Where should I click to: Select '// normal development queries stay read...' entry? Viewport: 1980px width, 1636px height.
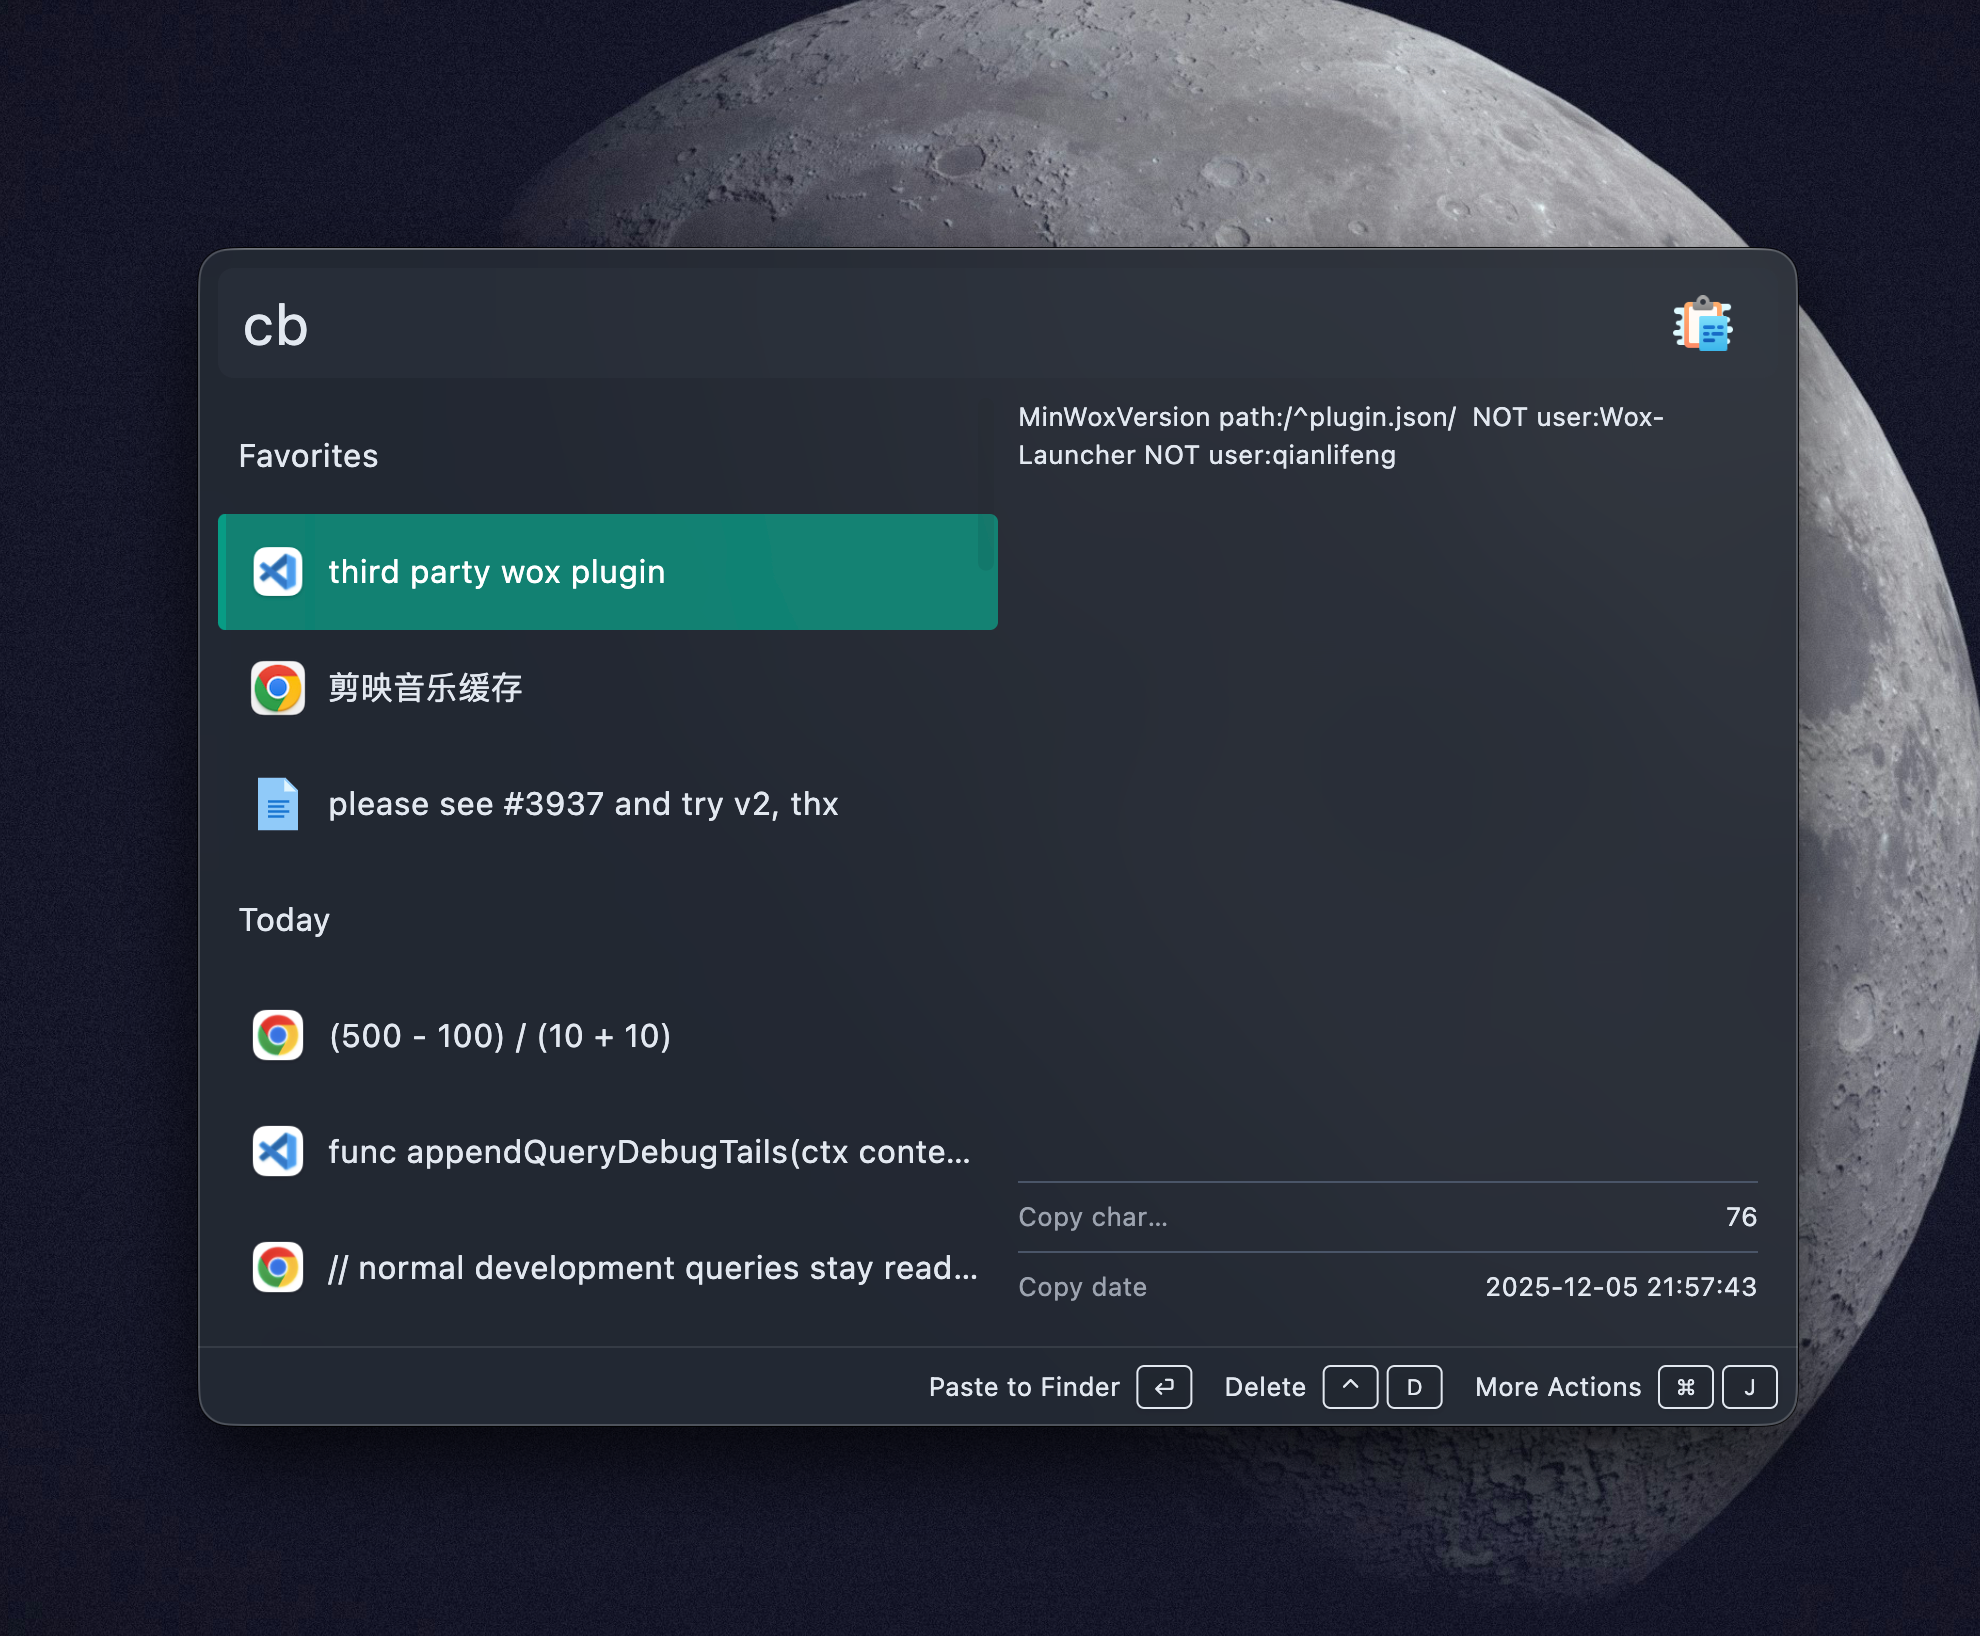click(608, 1268)
